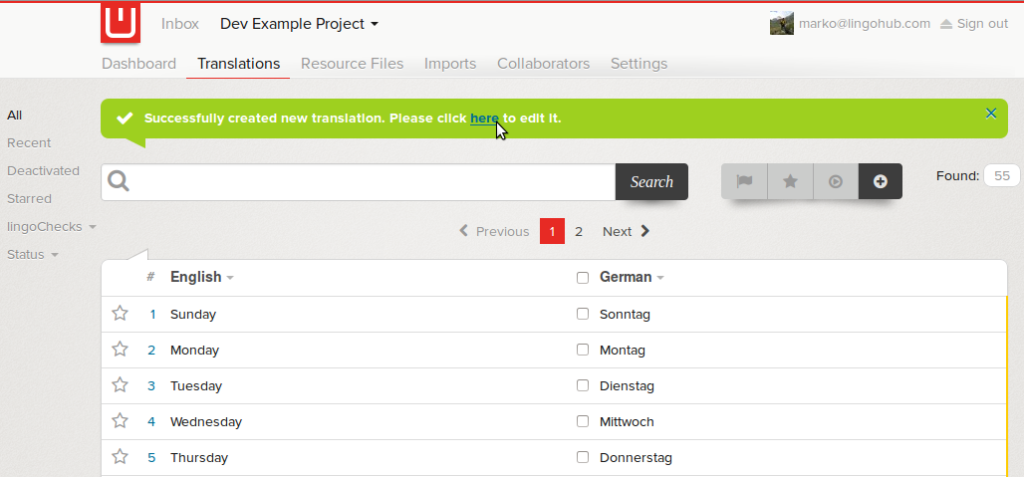Click the plus add translation icon
Image resolution: width=1024 pixels, height=477 pixels.
[880, 181]
